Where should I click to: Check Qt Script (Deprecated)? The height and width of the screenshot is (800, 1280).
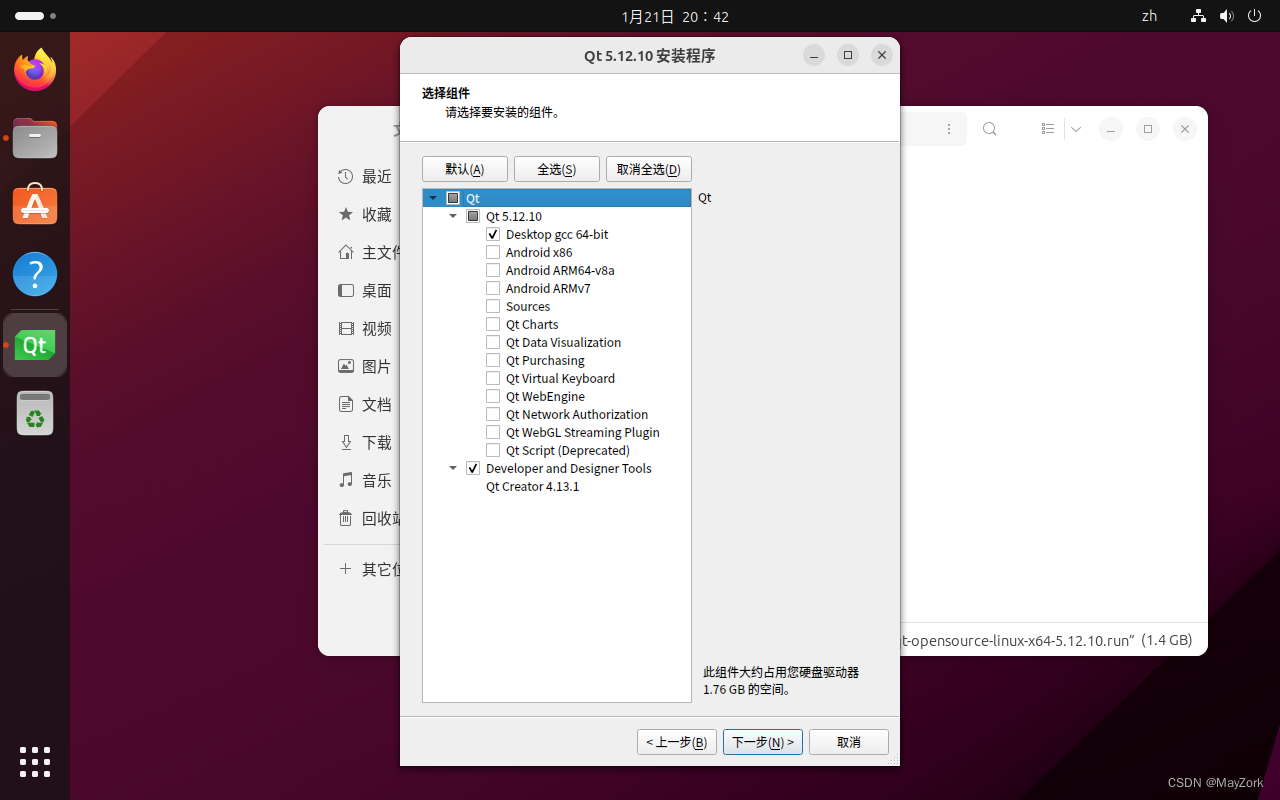click(x=493, y=451)
